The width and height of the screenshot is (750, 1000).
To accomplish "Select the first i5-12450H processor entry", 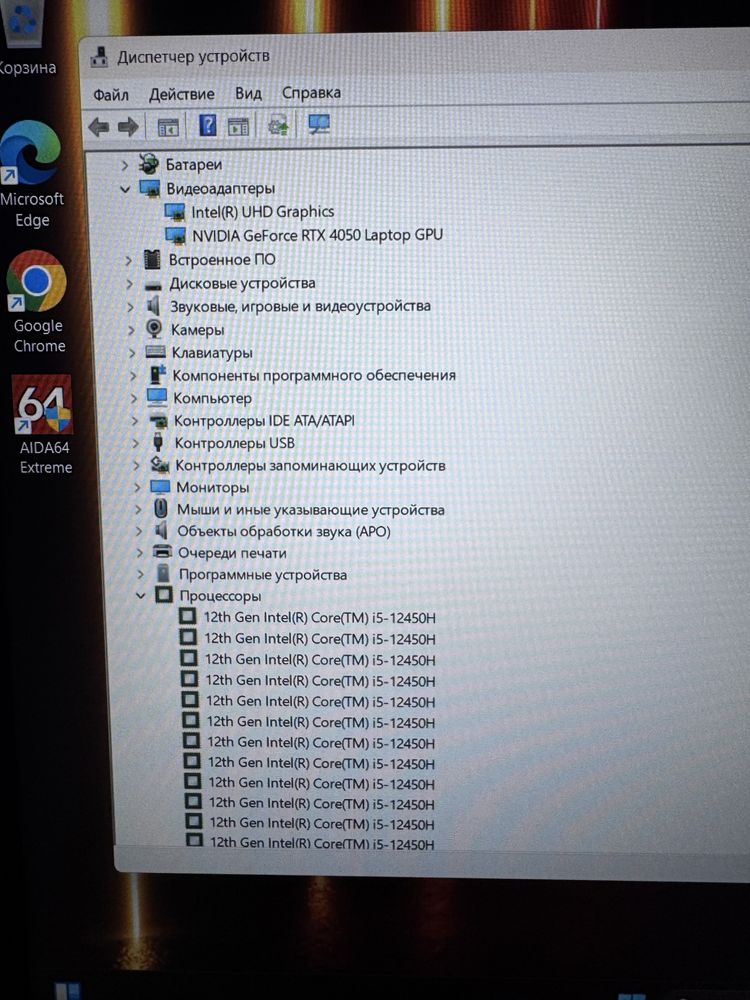I will tap(320, 618).
